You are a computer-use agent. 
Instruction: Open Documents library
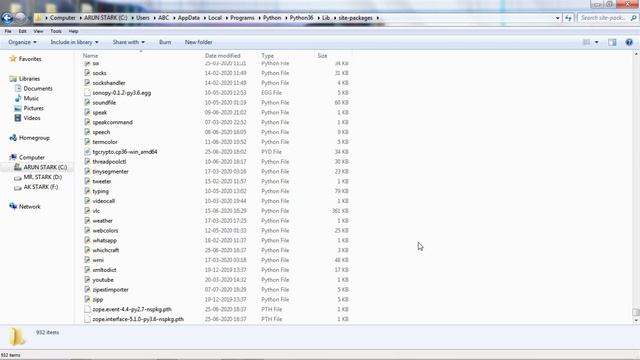point(38,89)
